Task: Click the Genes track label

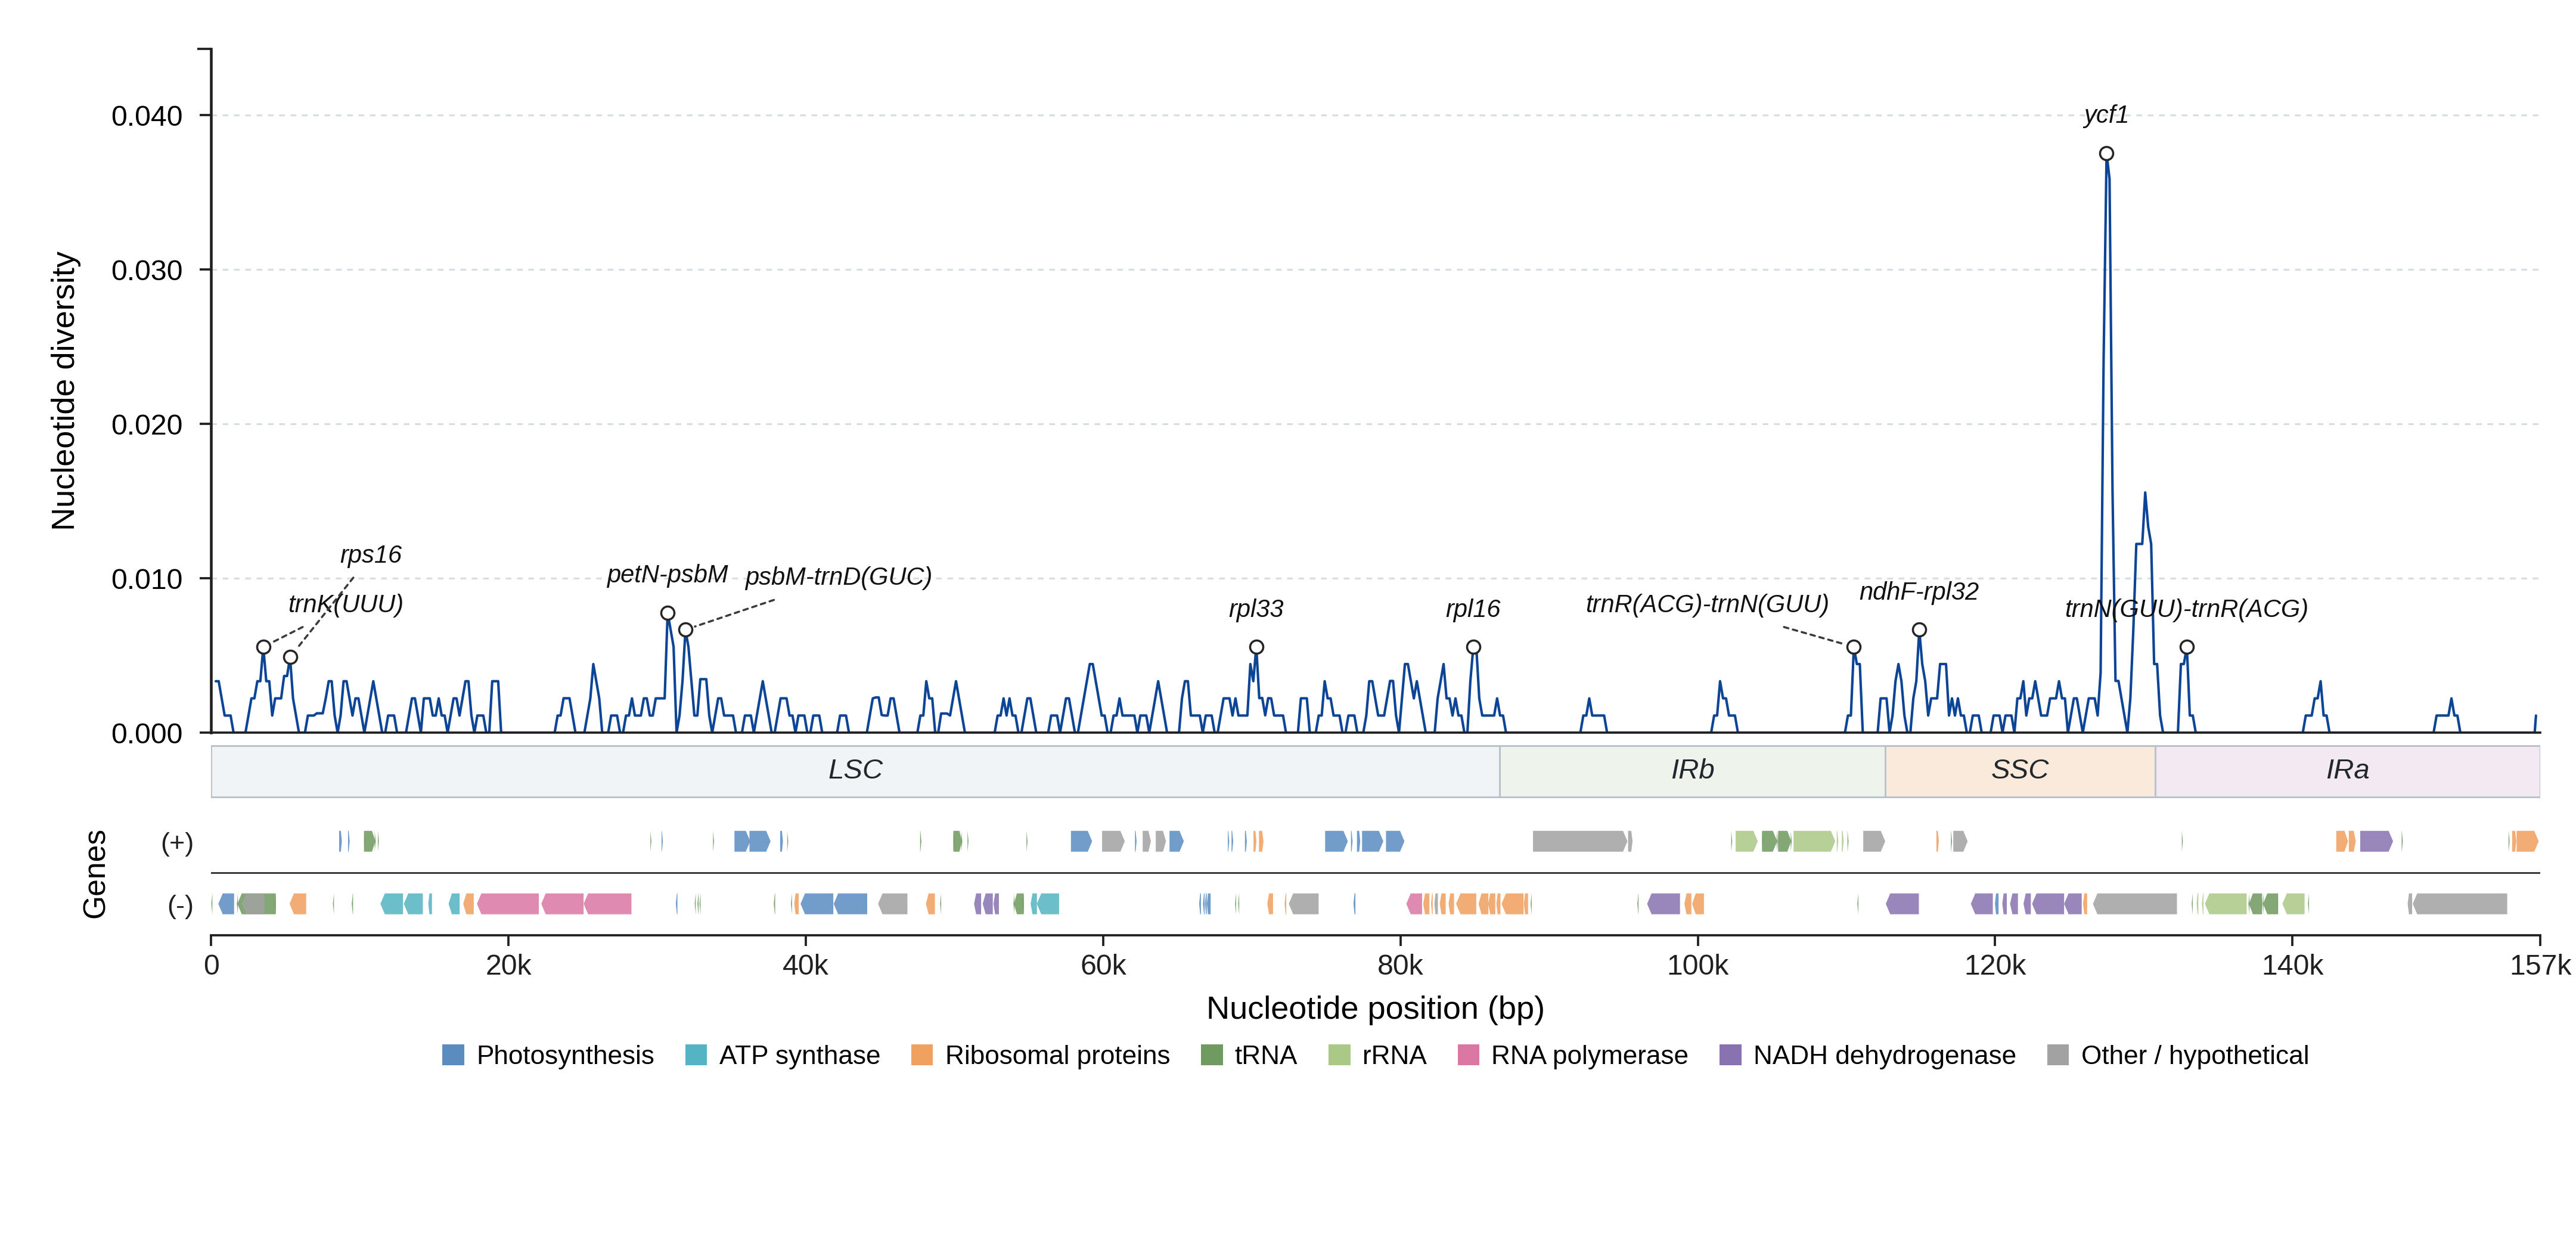Action: point(94,874)
